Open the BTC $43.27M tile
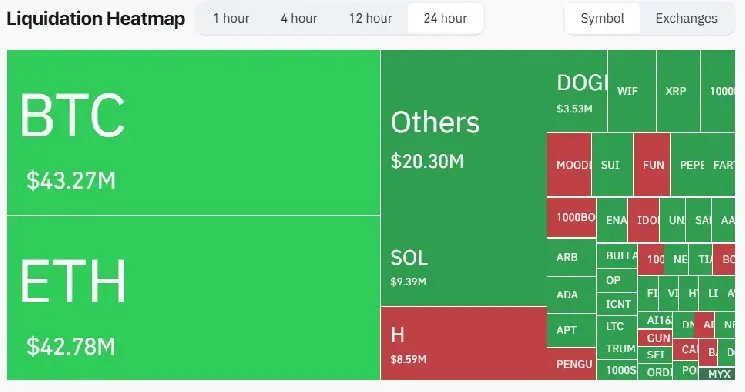 coord(193,133)
